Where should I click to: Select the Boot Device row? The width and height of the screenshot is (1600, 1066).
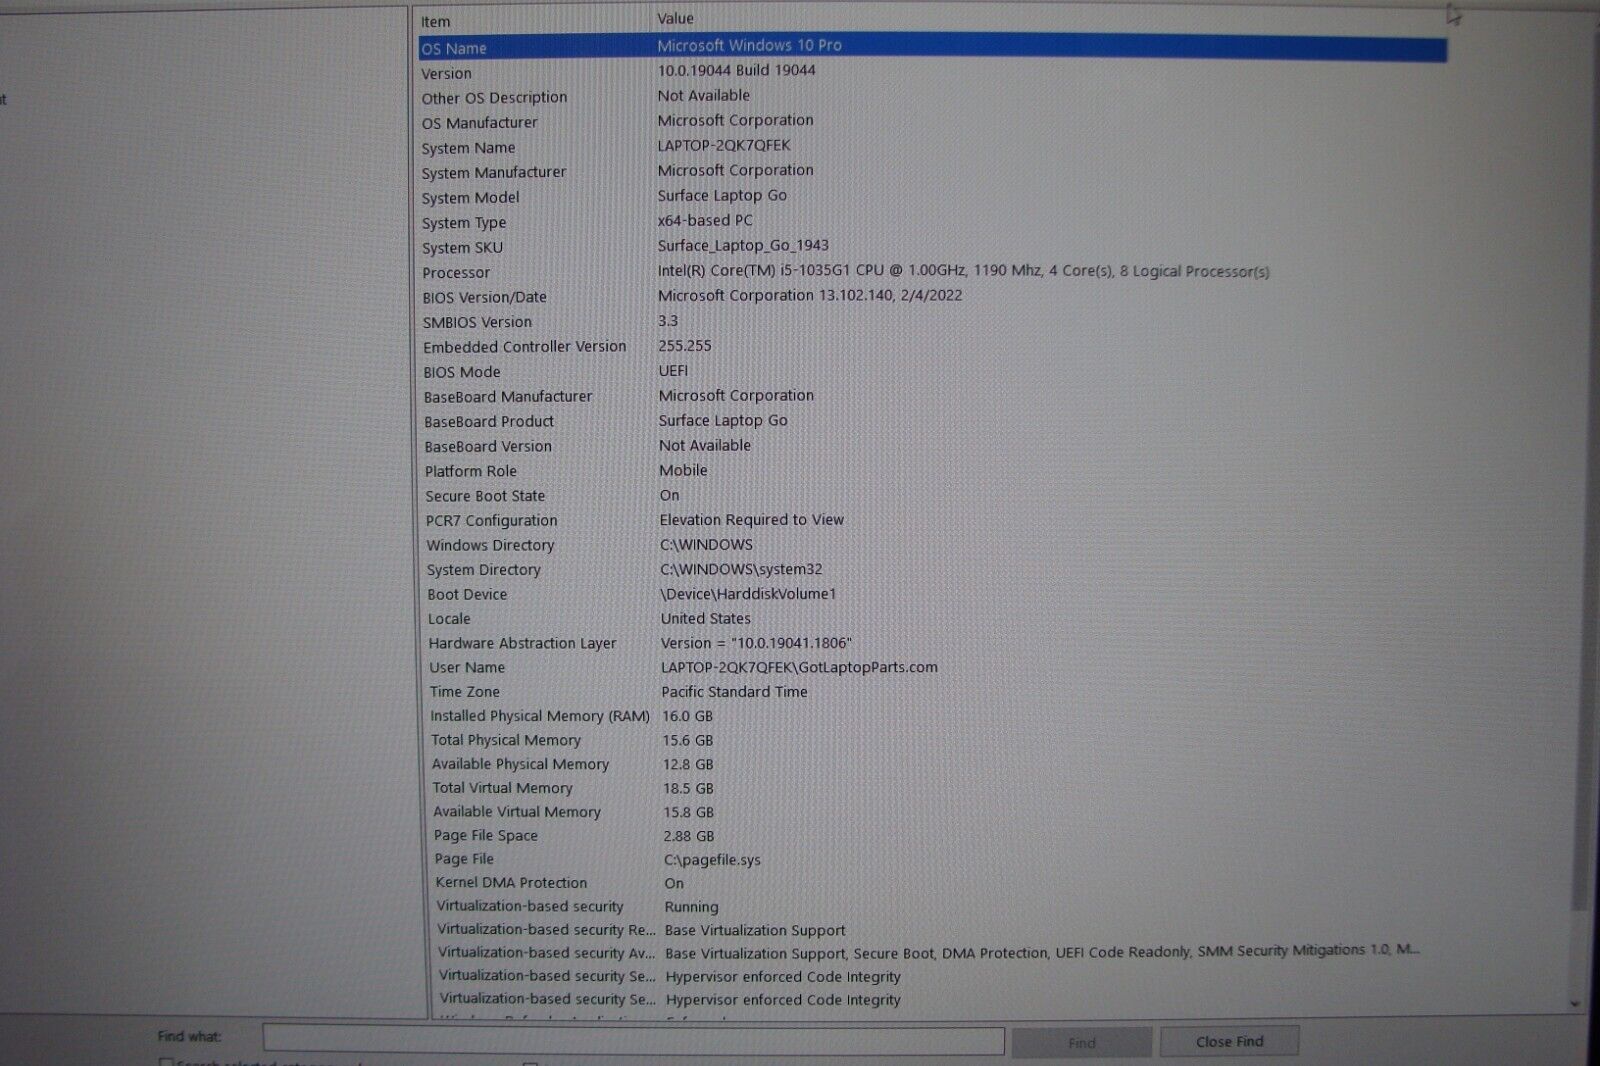coord(932,594)
